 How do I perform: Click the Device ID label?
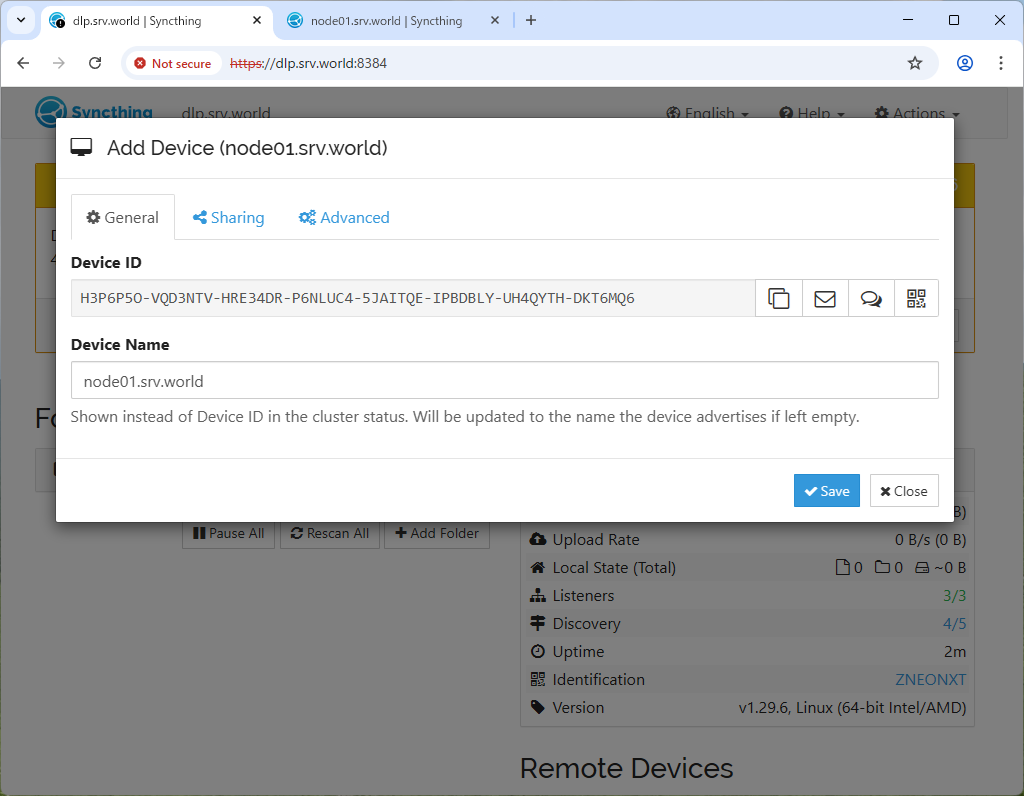(x=106, y=263)
